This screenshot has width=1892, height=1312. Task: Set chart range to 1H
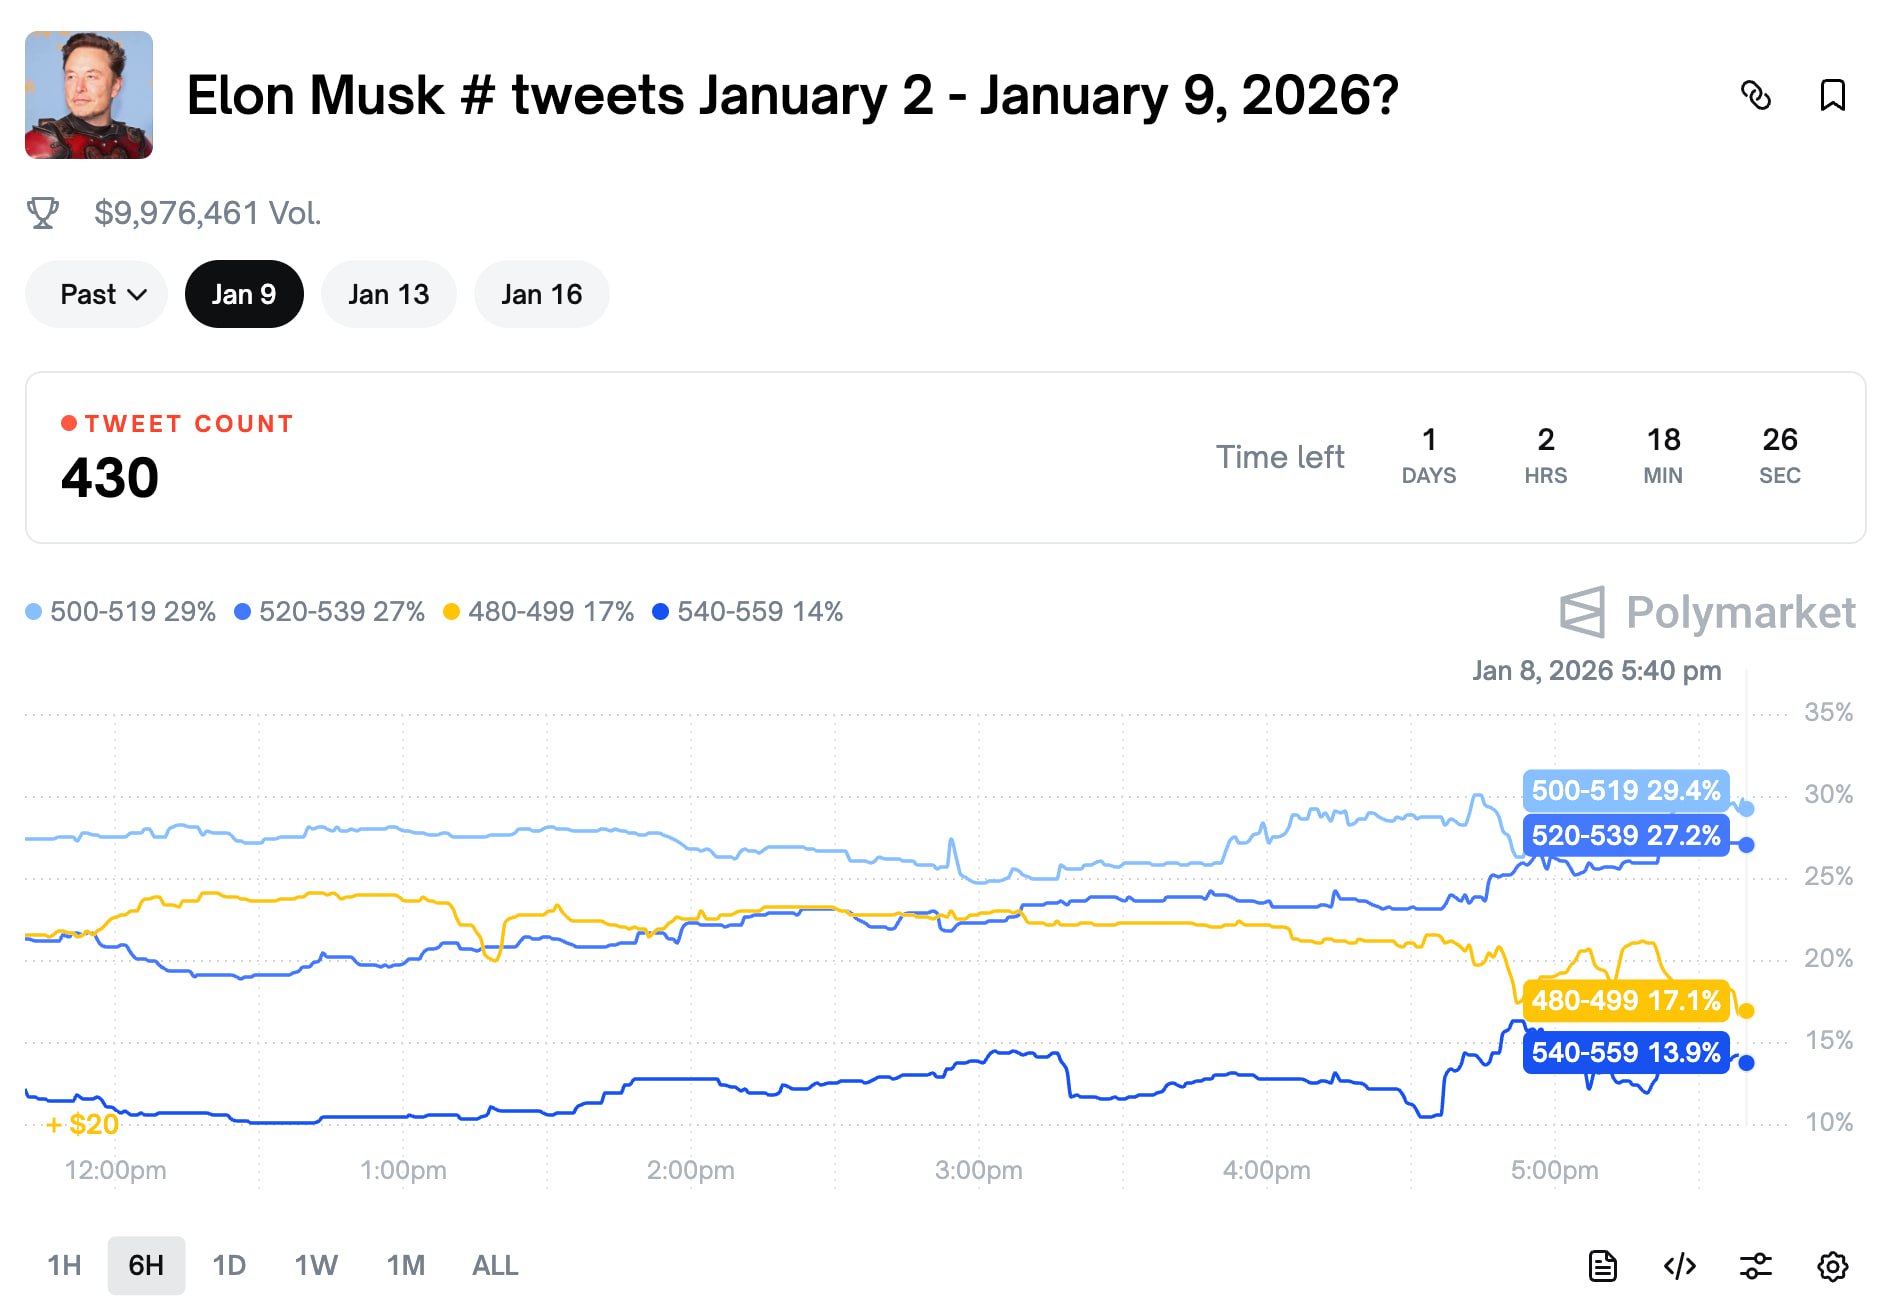[64, 1266]
